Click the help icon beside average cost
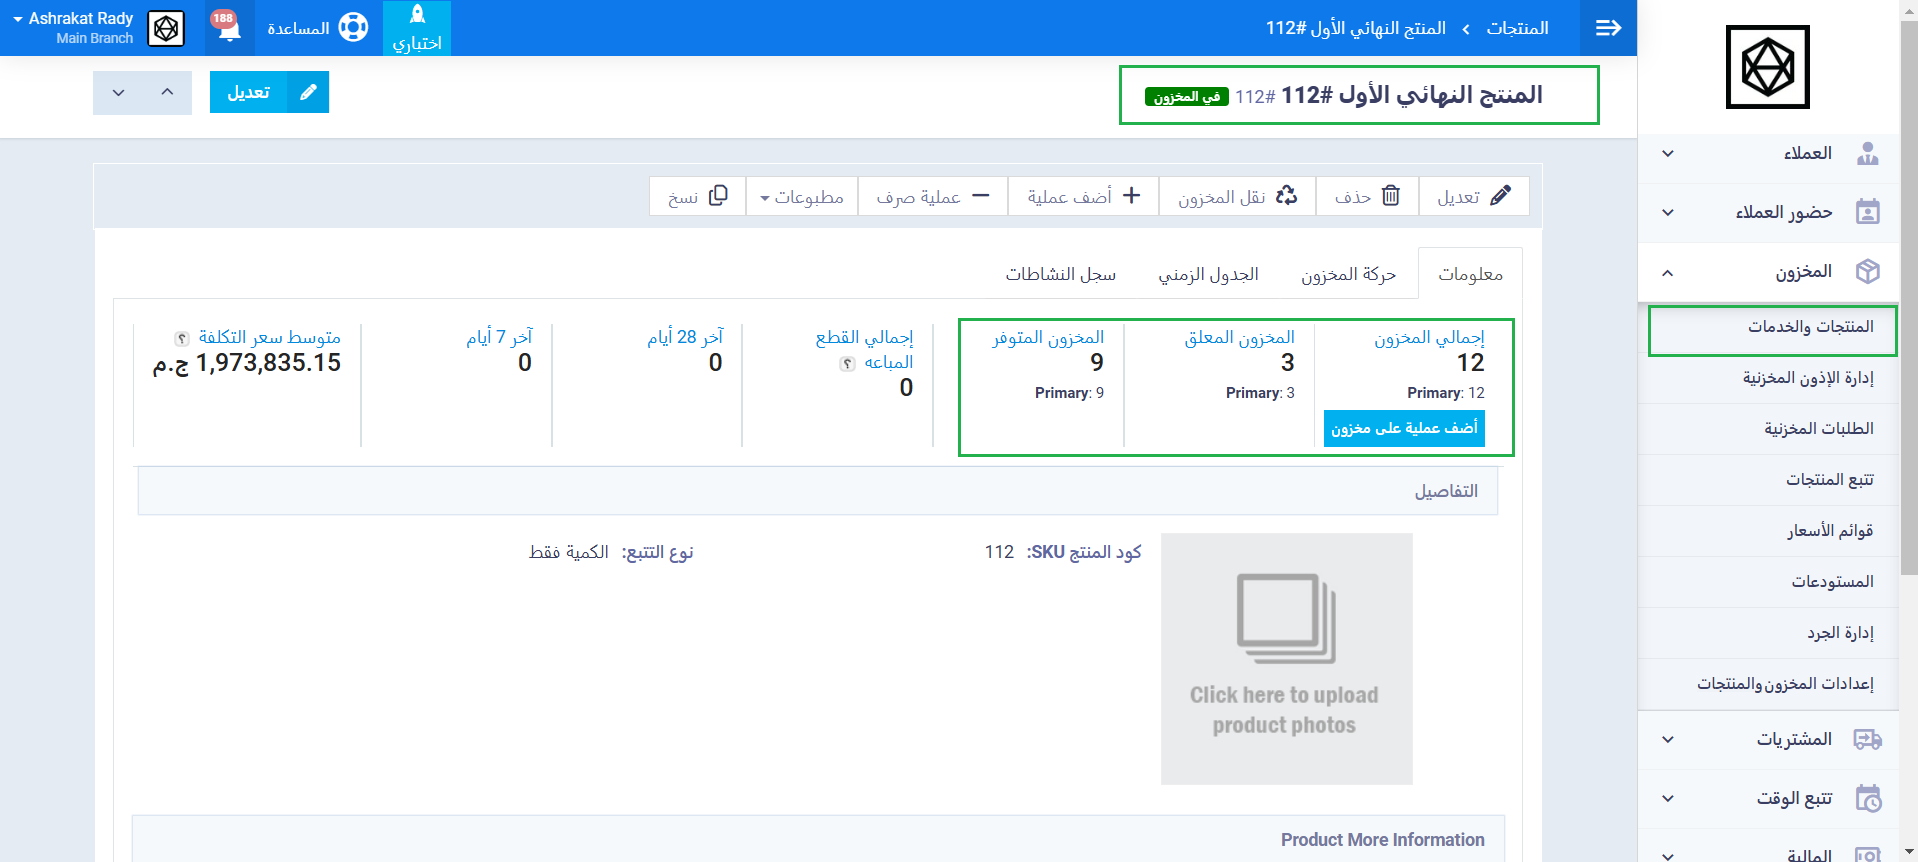This screenshot has height=862, width=1918. click(182, 339)
